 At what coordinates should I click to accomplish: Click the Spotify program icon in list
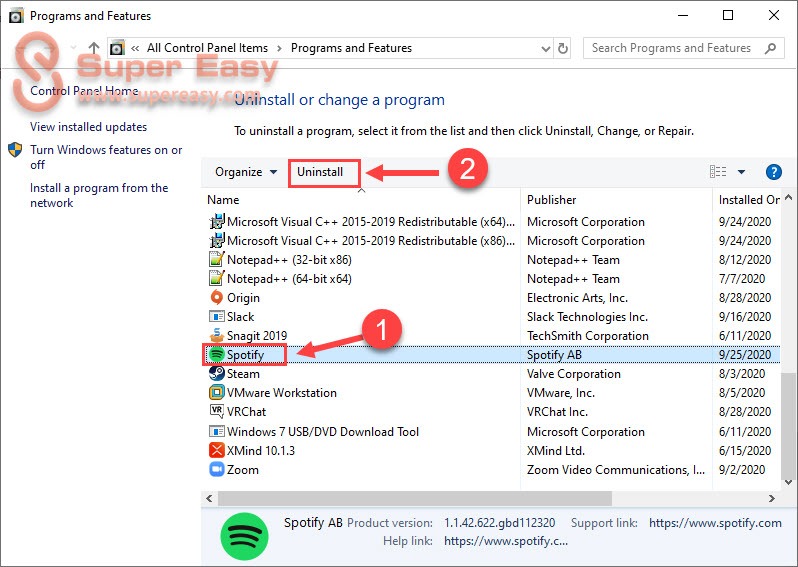pos(217,354)
